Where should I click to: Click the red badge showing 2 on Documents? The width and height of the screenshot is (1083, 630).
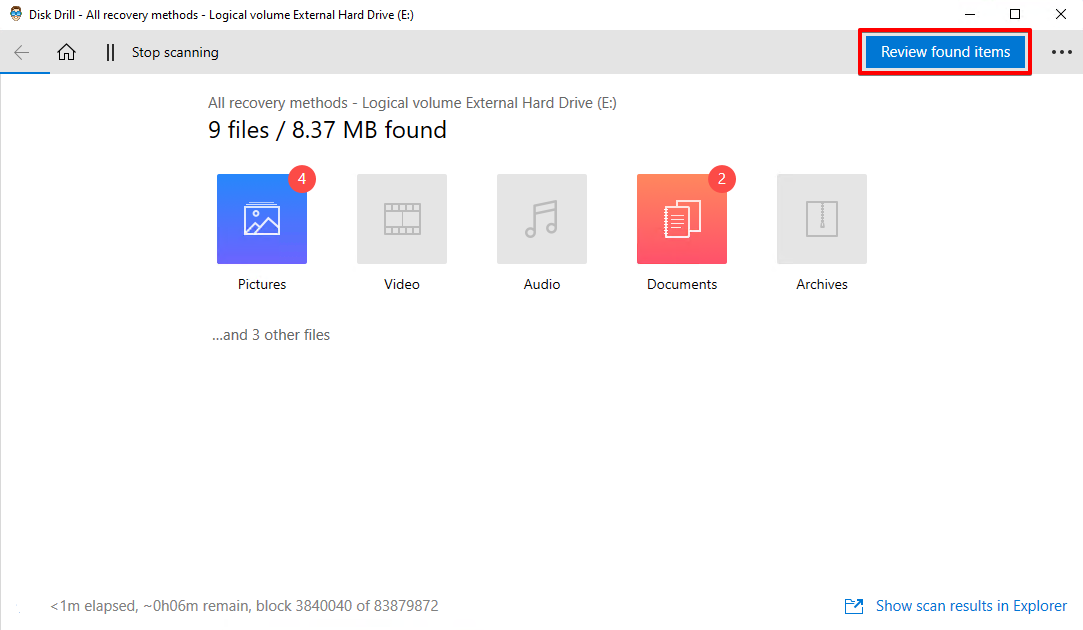pyautogui.click(x=722, y=179)
